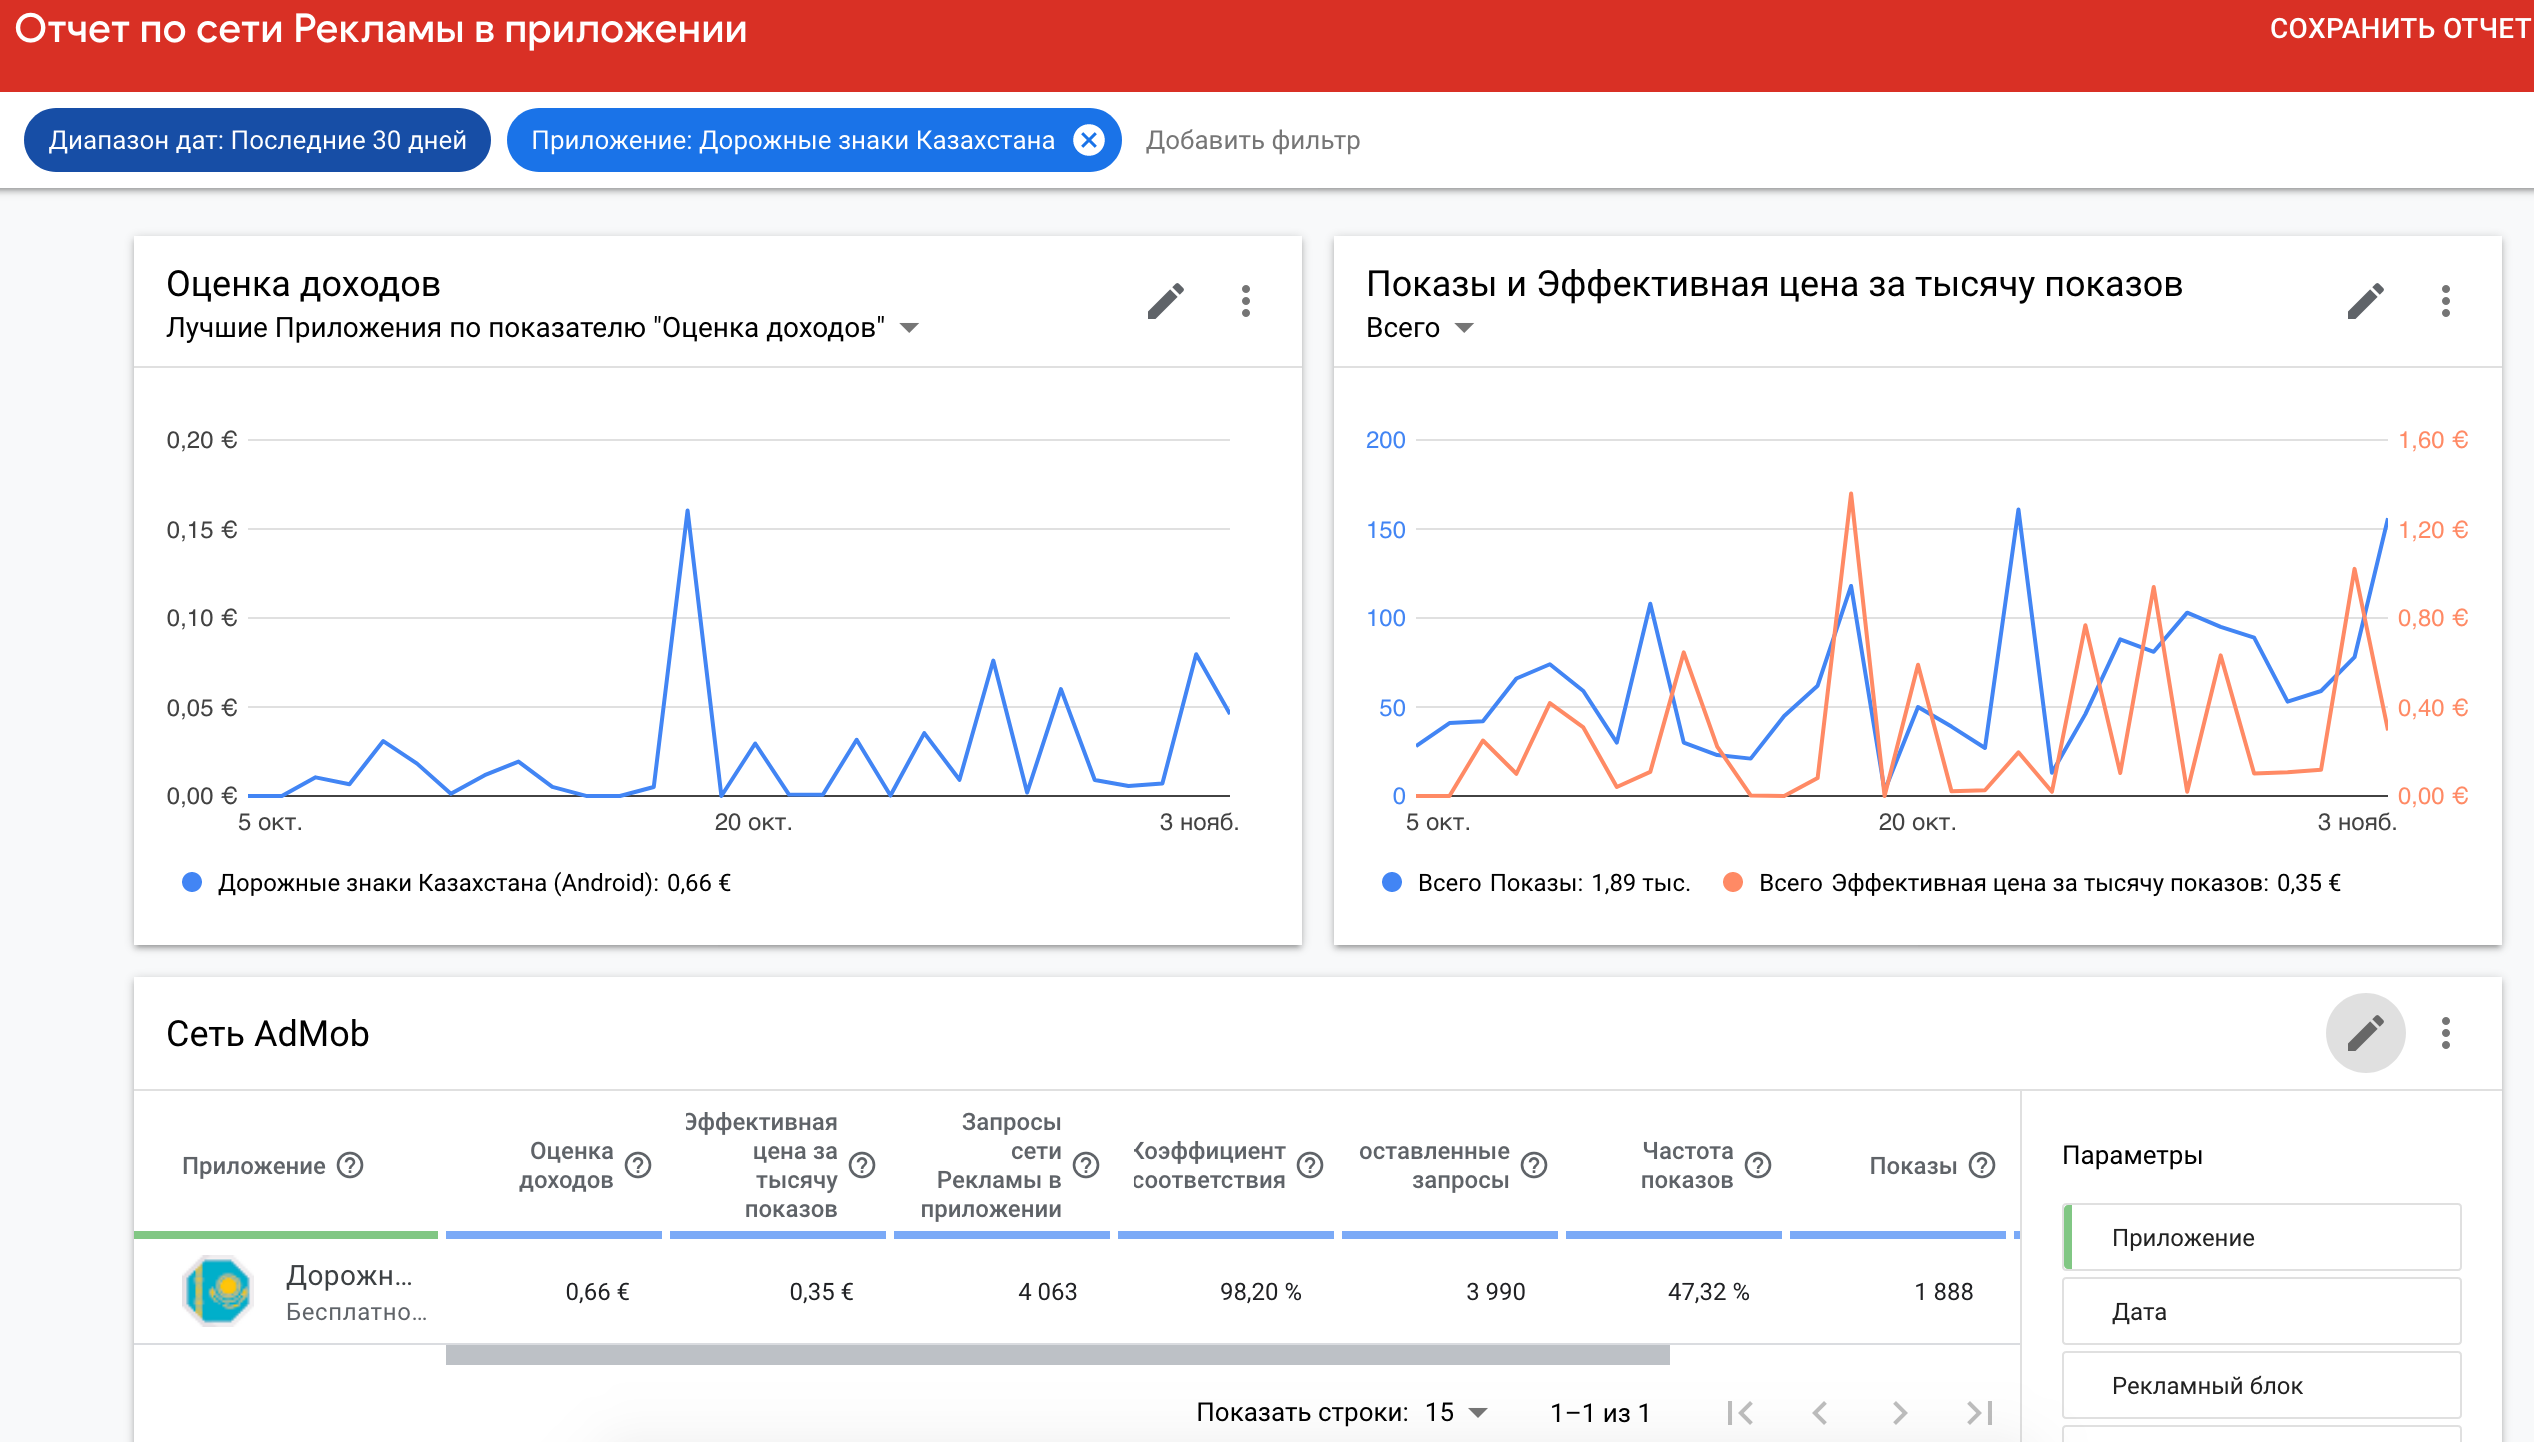Edit the Оценка доходов chart with pencil icon
This screenshot has width=2534, height=1442.
tap(1166, 301)
